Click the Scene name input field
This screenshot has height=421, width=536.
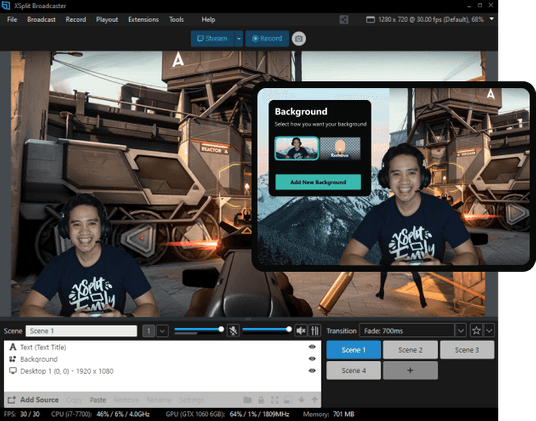81,331
